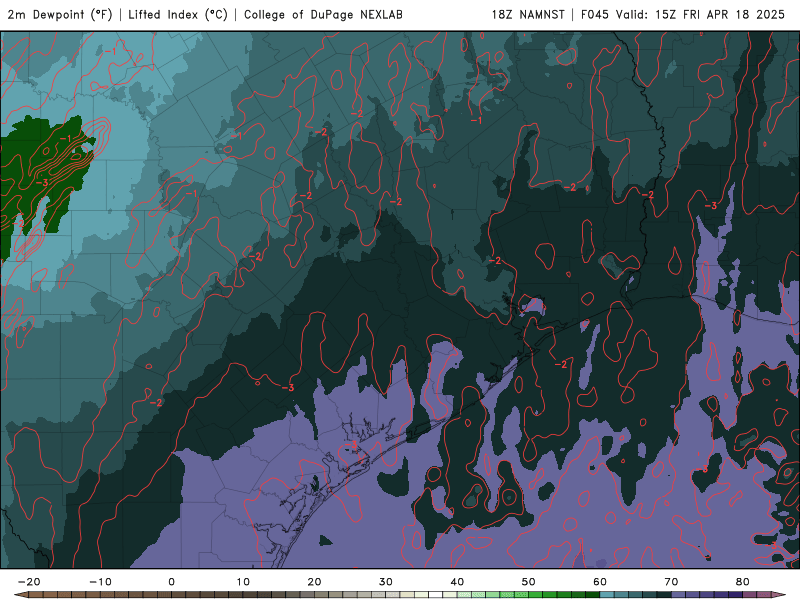Viewport: 800px width, 600px height.
Task: Click the -20 value on the color scale
Action: tap(29, 582)
